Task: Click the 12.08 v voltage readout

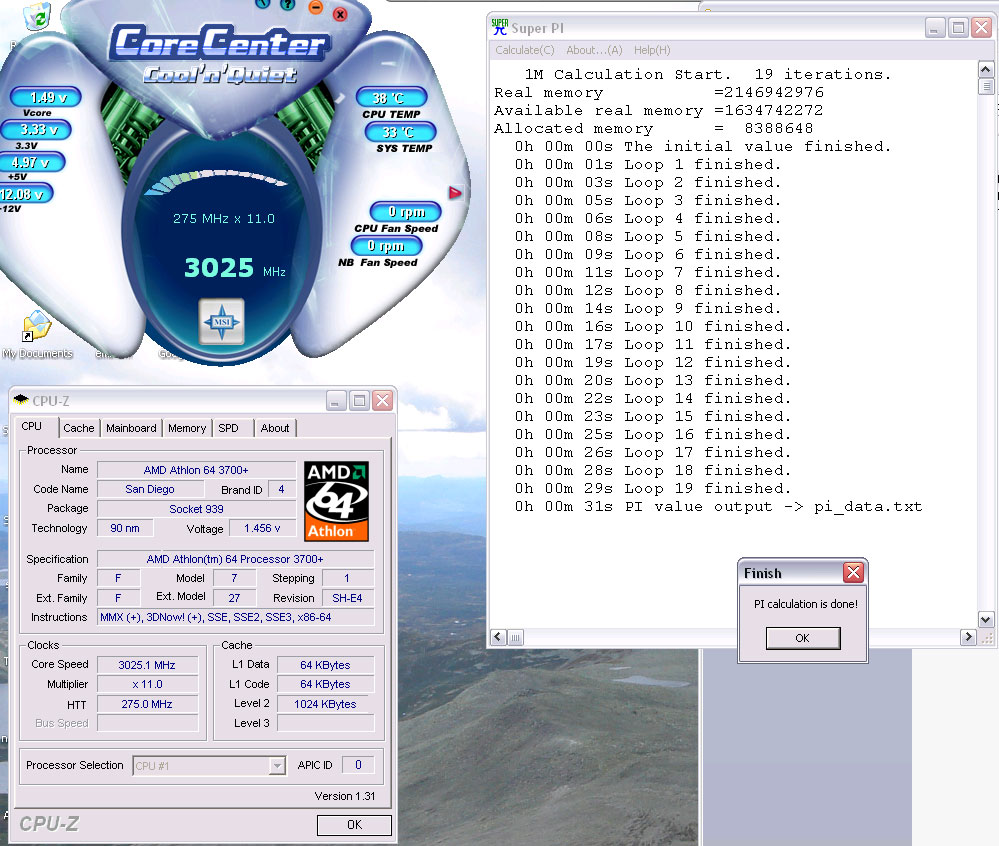Action: 24,194
